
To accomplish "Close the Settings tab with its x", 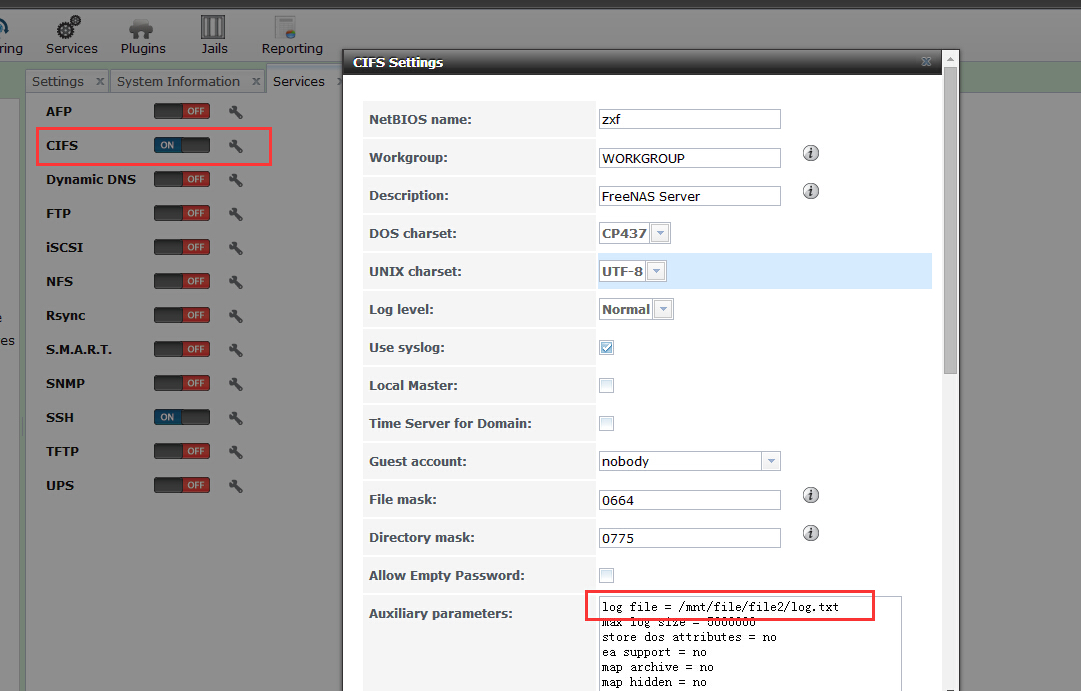I will tap(100, 81).
